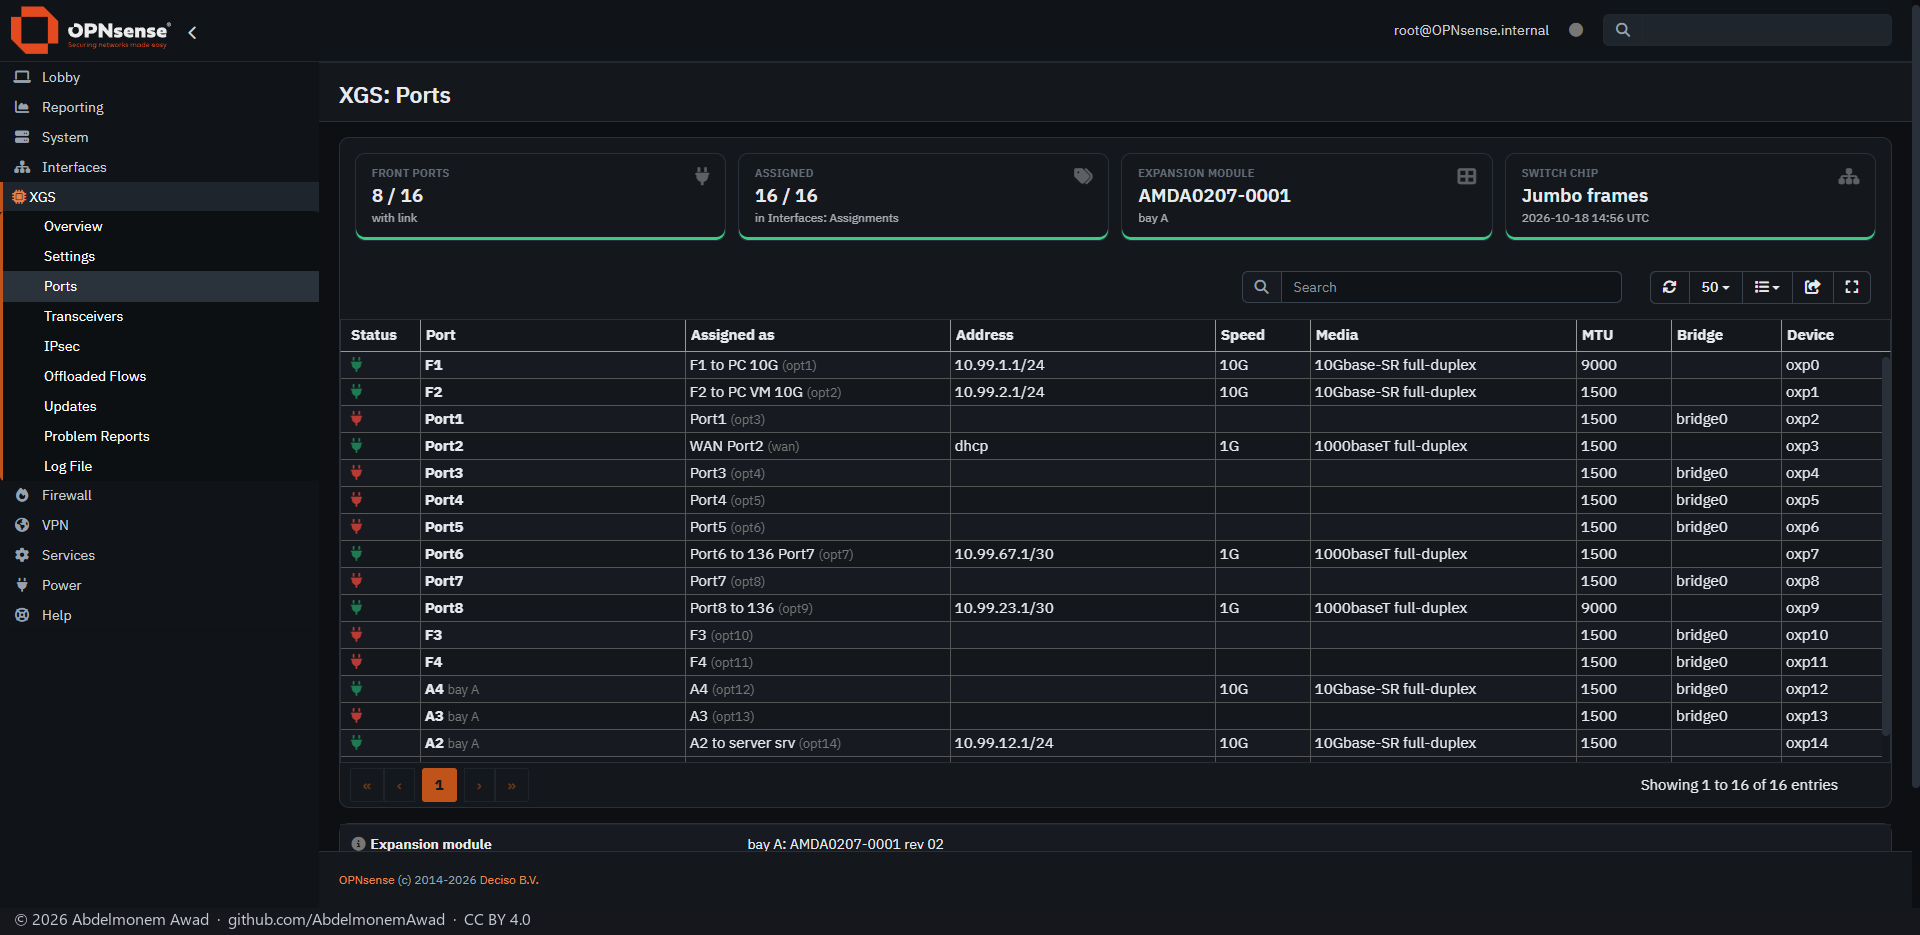Expand the Reporting menu

pos(160,107)
